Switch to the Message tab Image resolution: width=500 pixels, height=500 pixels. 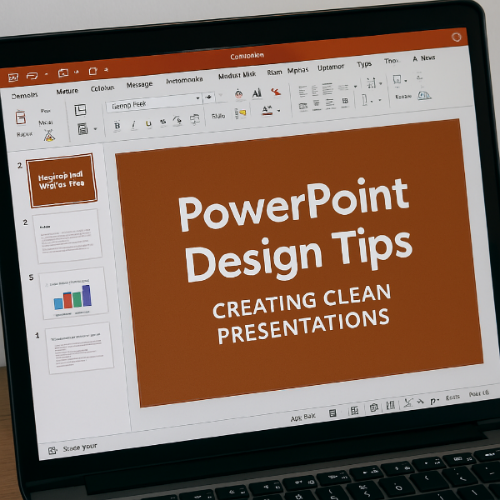(139, 85)
